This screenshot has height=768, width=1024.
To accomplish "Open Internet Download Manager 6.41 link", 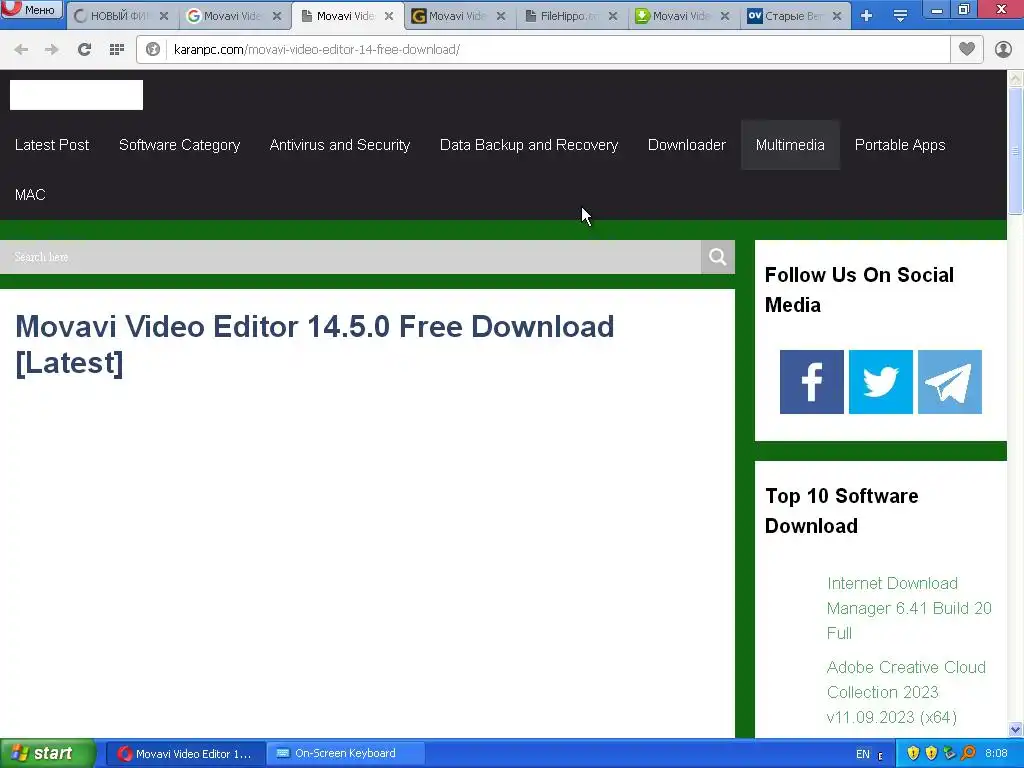I will (909, 608).
